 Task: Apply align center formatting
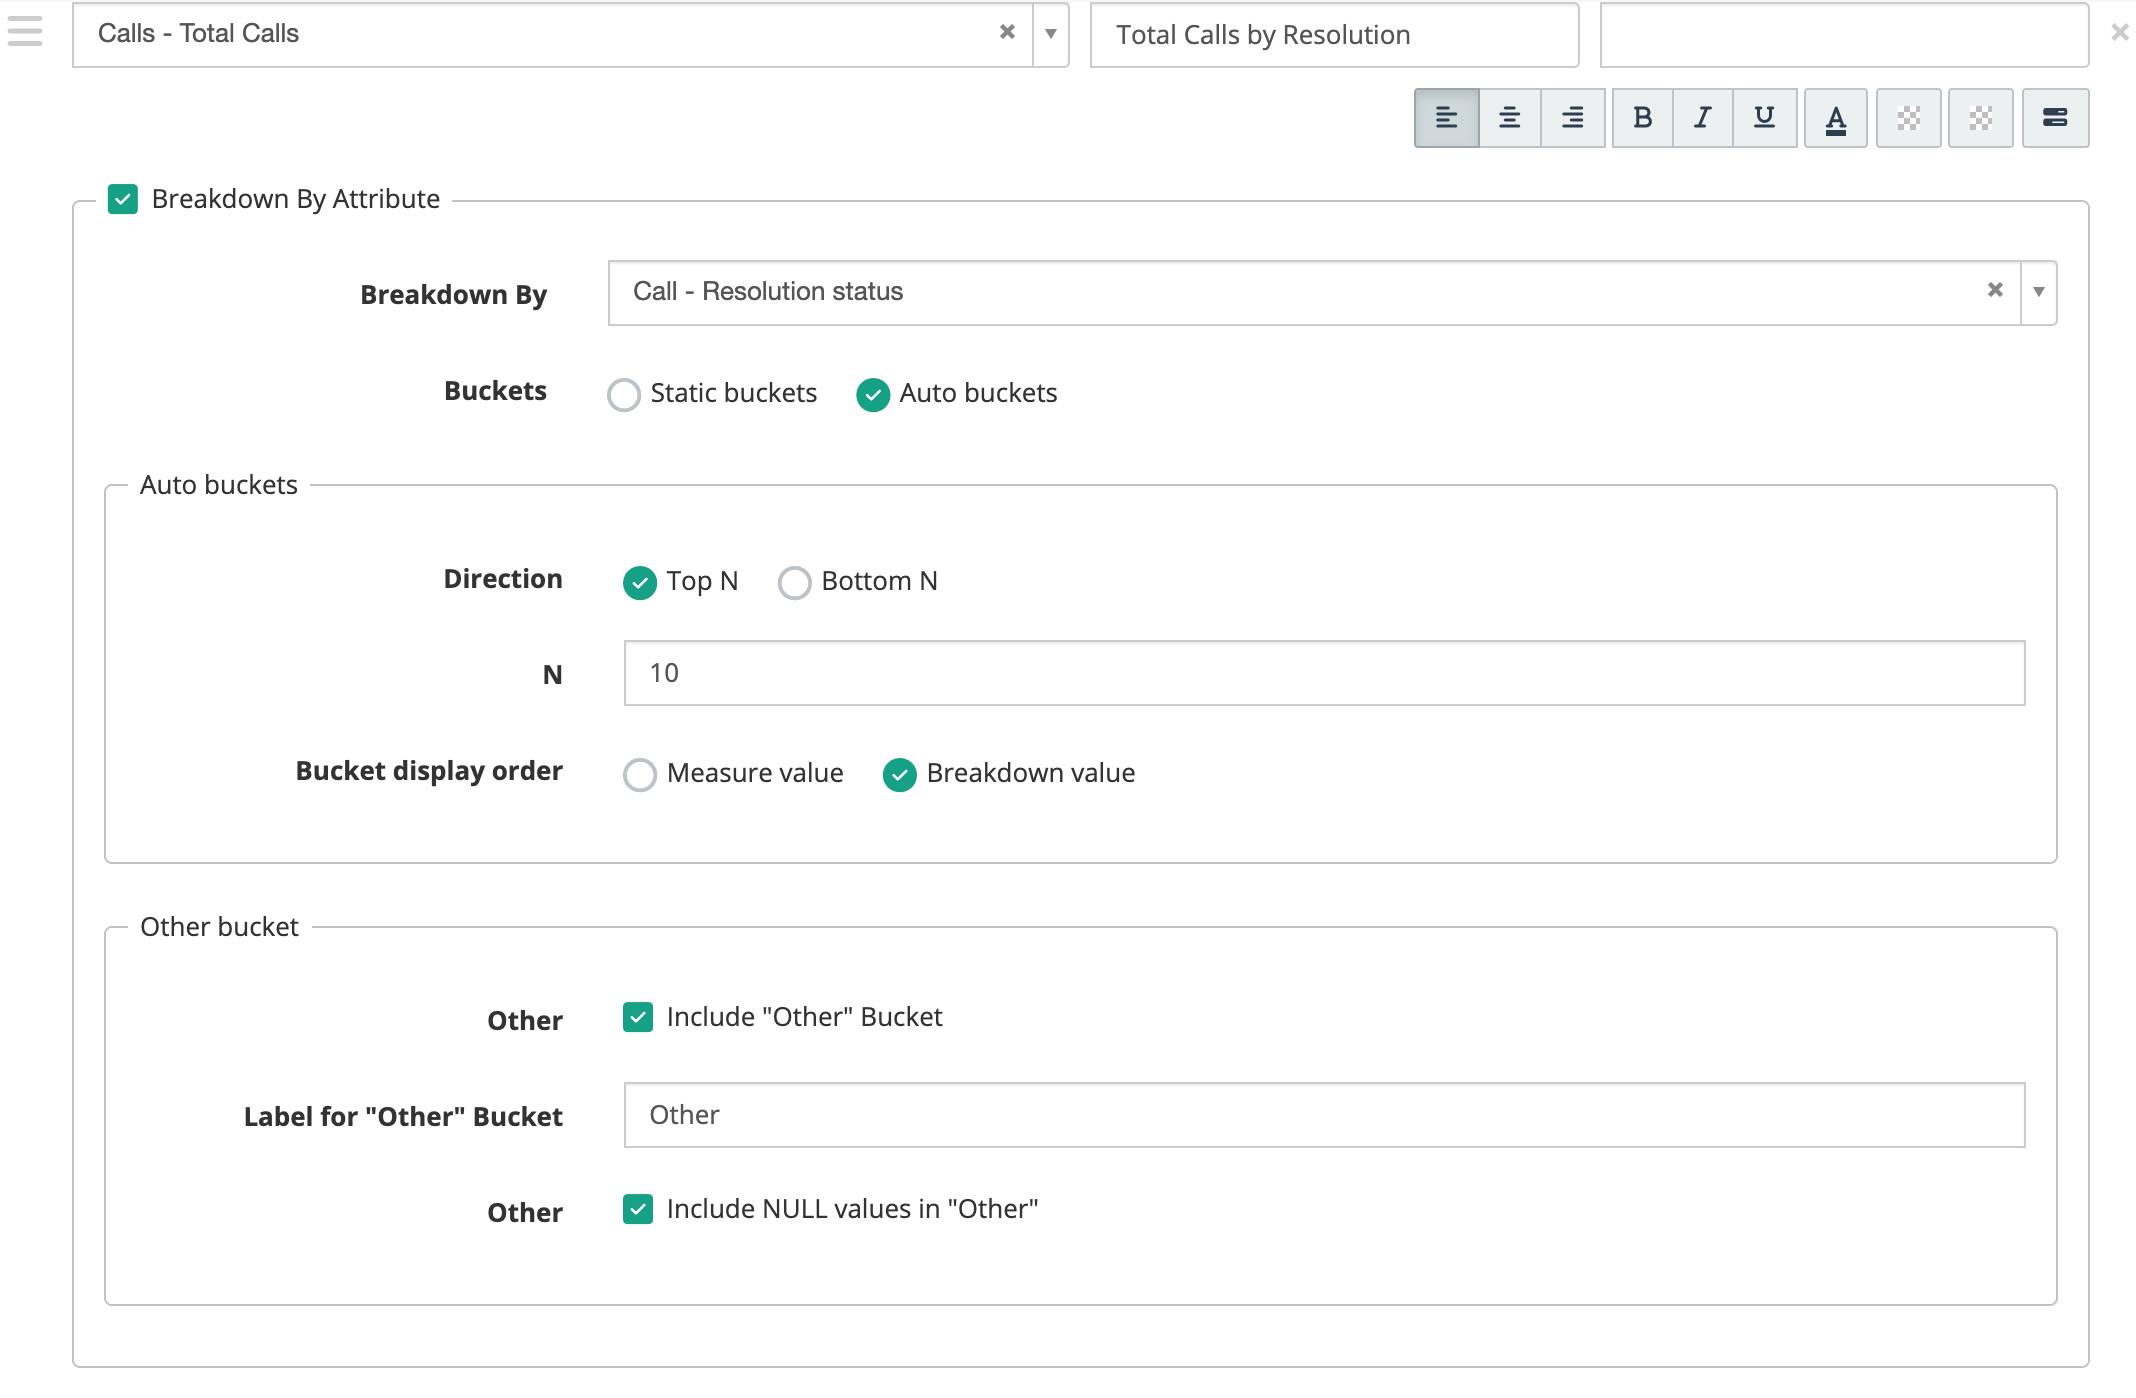tap(1509, 118)
